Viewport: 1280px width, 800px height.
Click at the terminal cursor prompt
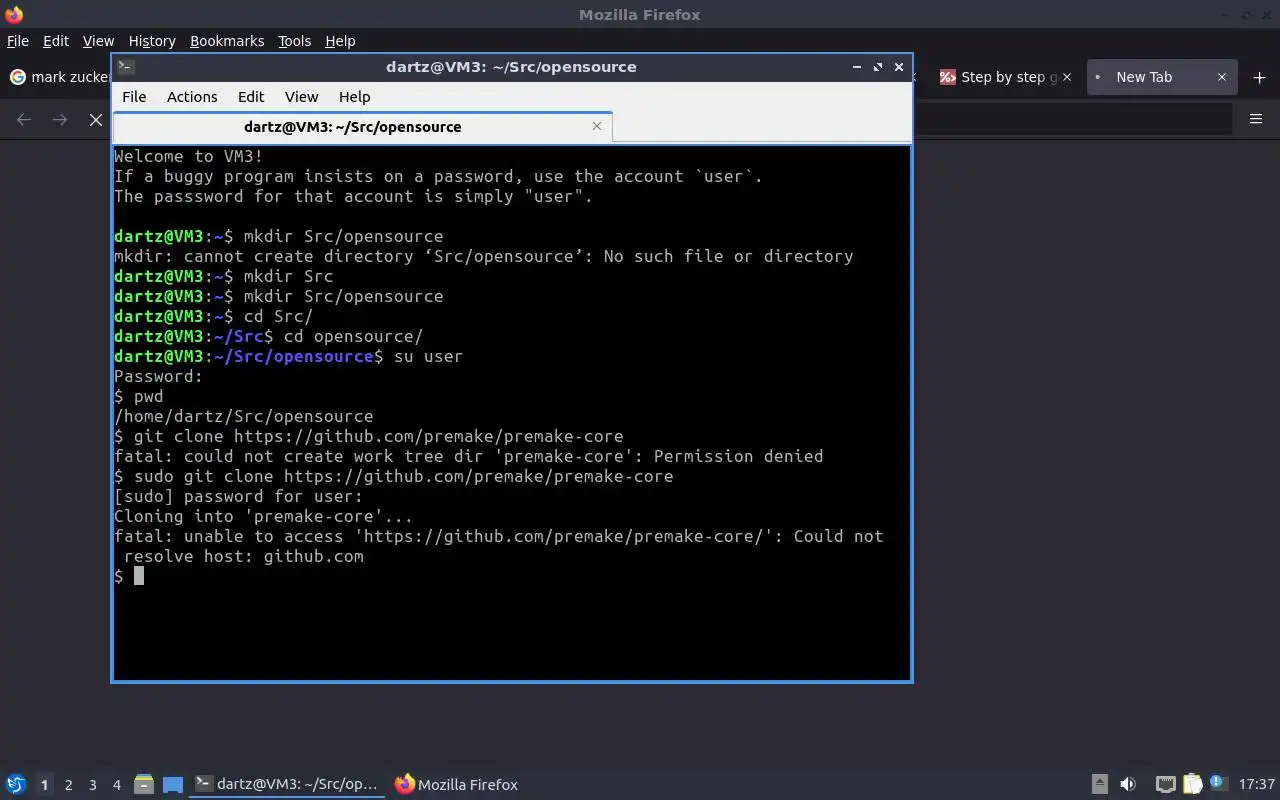click(139, 576)
